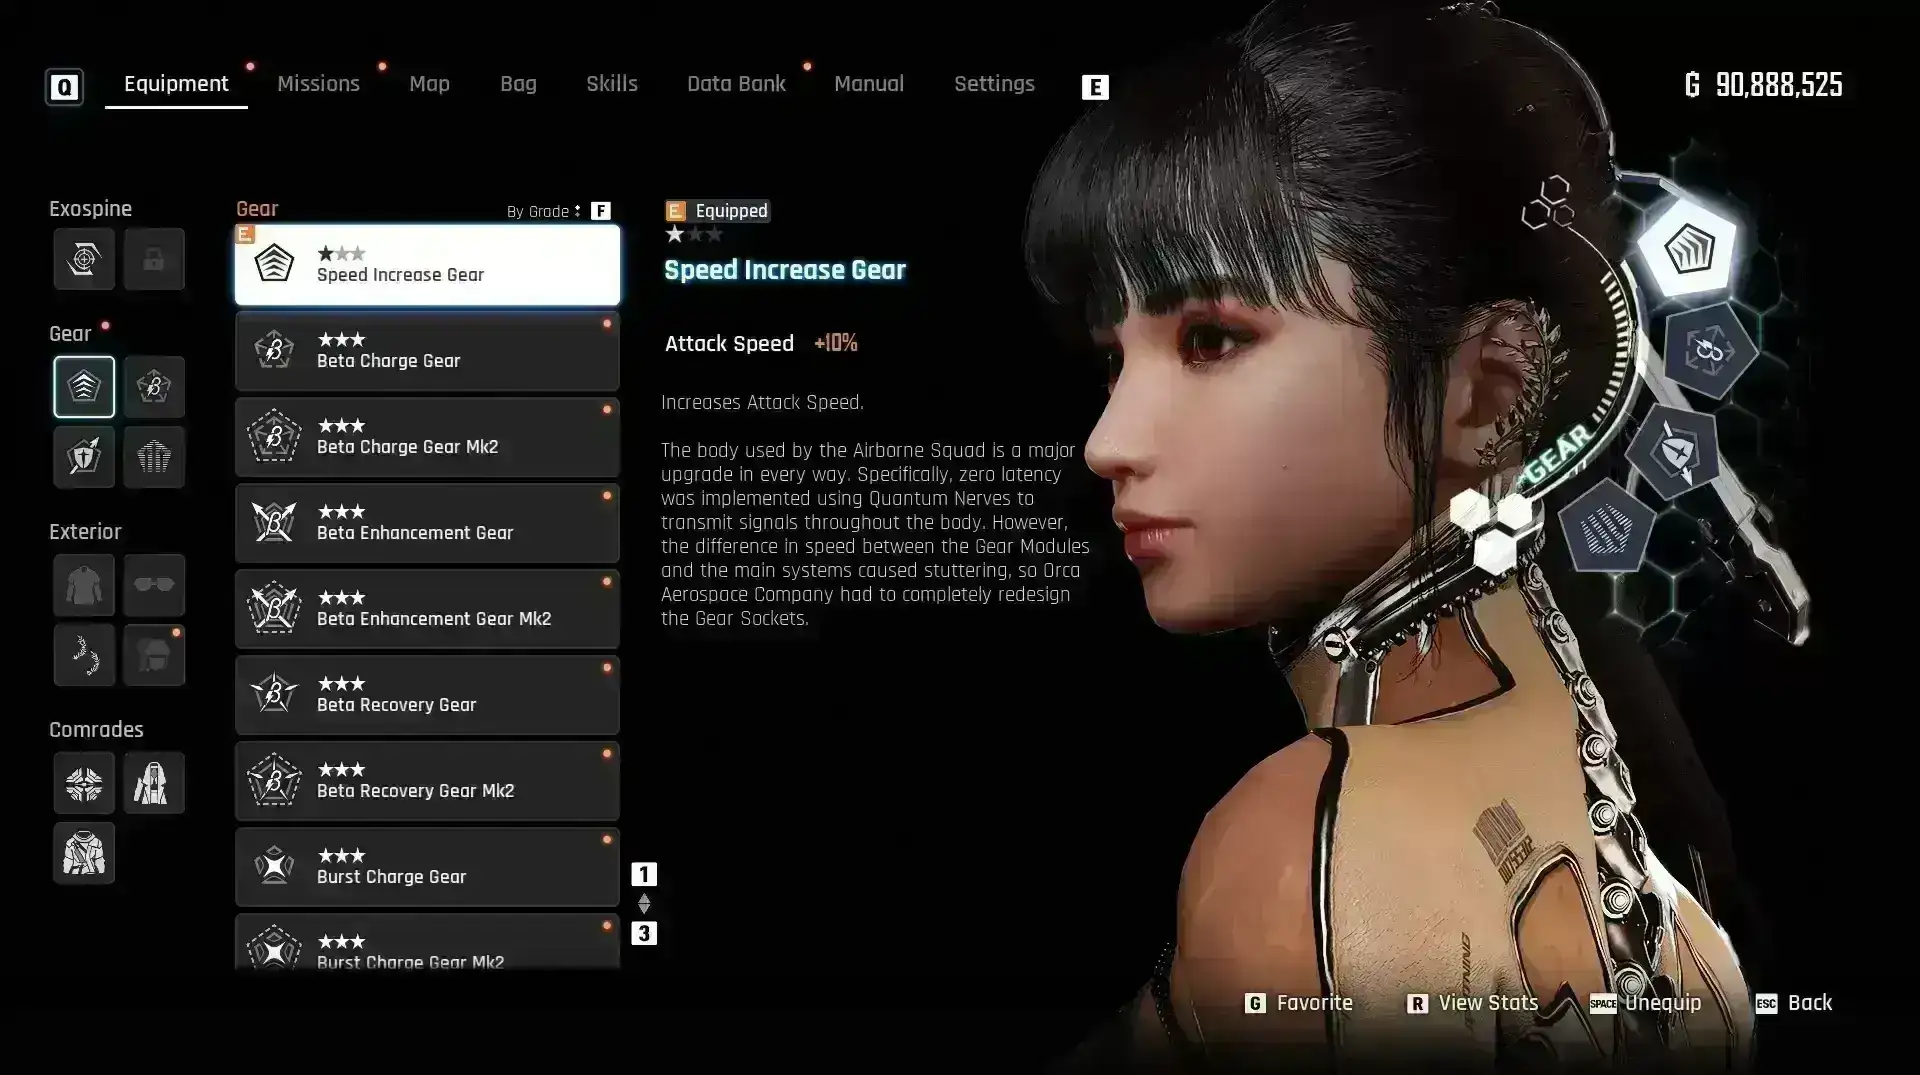Choose Burst Charge Gear in the list
The image size is (1920, 1075).
[427, 867]
